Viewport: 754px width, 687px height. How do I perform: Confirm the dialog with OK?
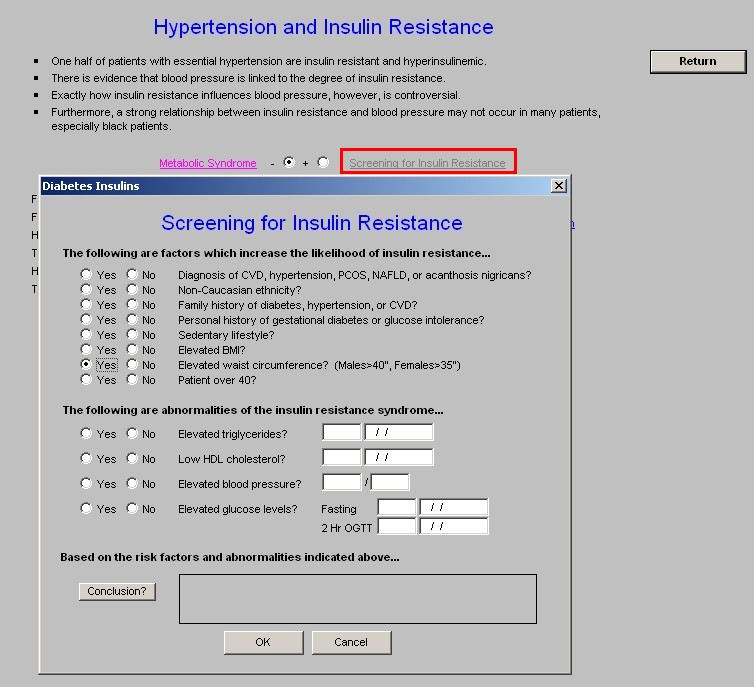(264, 643)
